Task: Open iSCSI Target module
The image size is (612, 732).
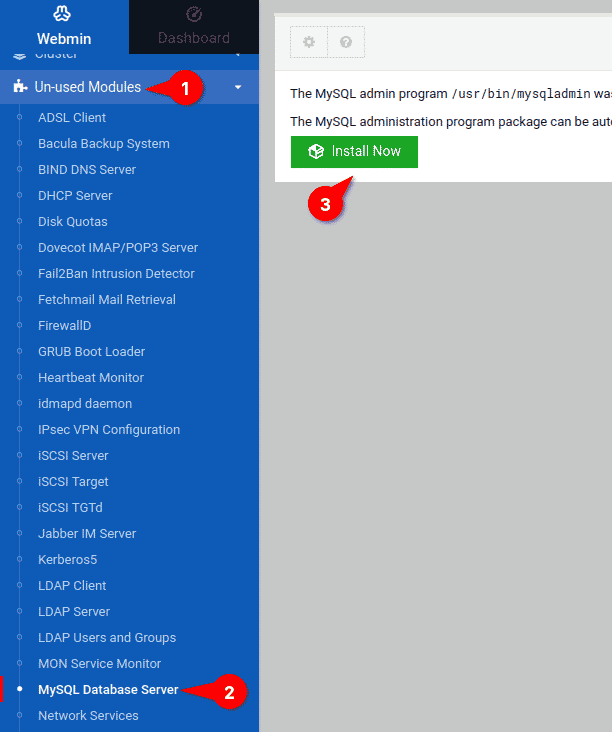Action: [x=73, y=482]
